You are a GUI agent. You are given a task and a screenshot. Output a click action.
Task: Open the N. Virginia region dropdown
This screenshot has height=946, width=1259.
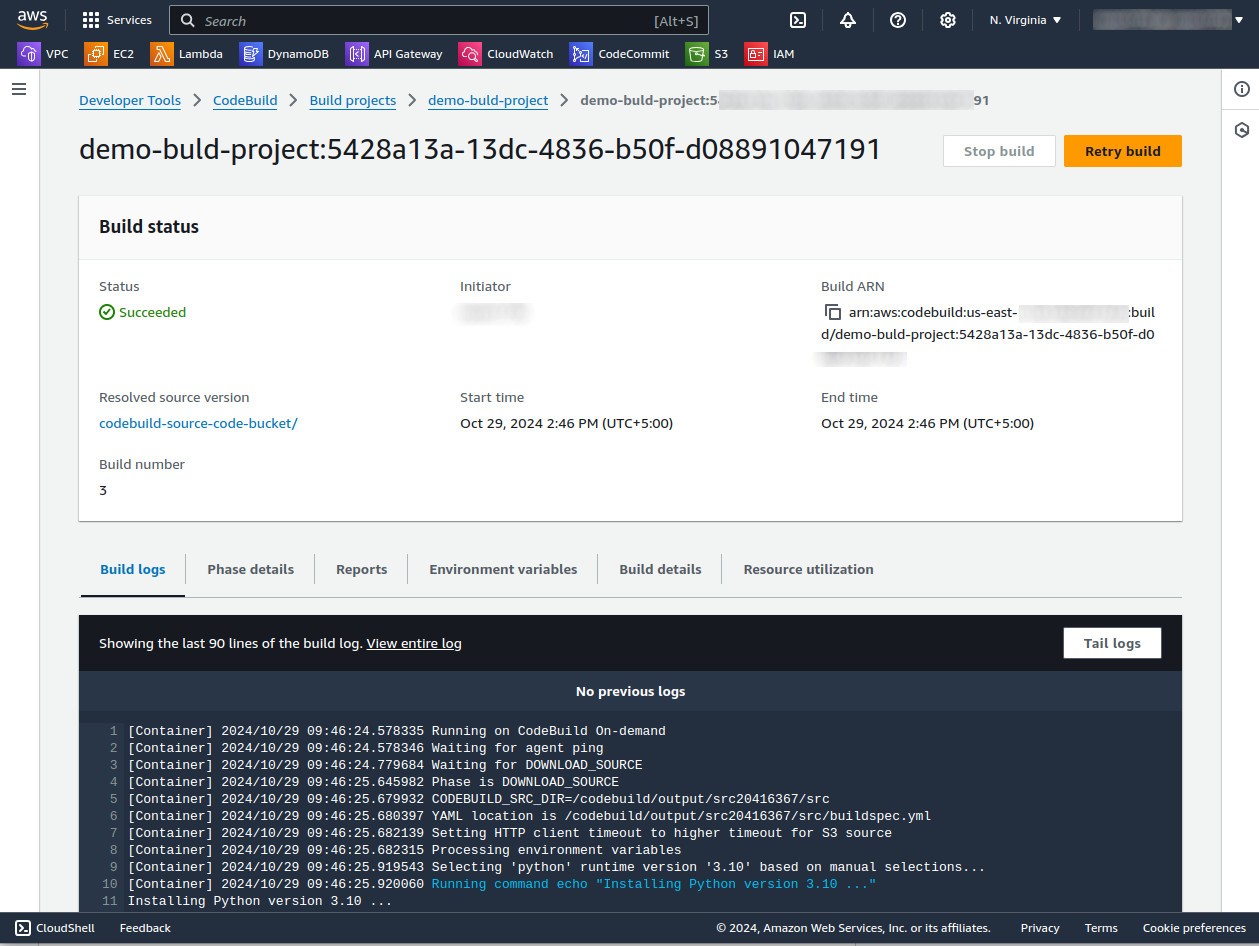click(x=1026, y=20)
